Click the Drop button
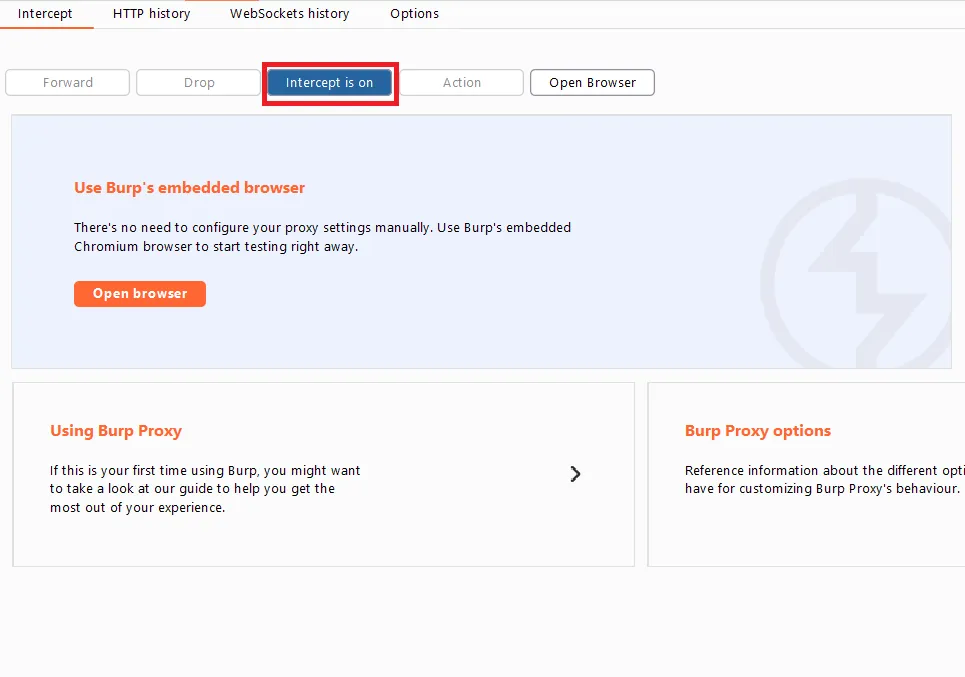 pyautogui.click(x=199, y=82)
